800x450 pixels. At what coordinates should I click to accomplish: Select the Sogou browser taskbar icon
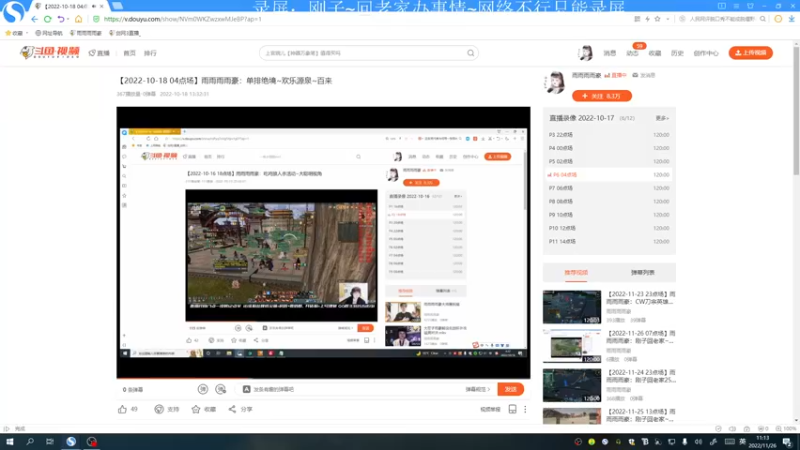point(71,442)
